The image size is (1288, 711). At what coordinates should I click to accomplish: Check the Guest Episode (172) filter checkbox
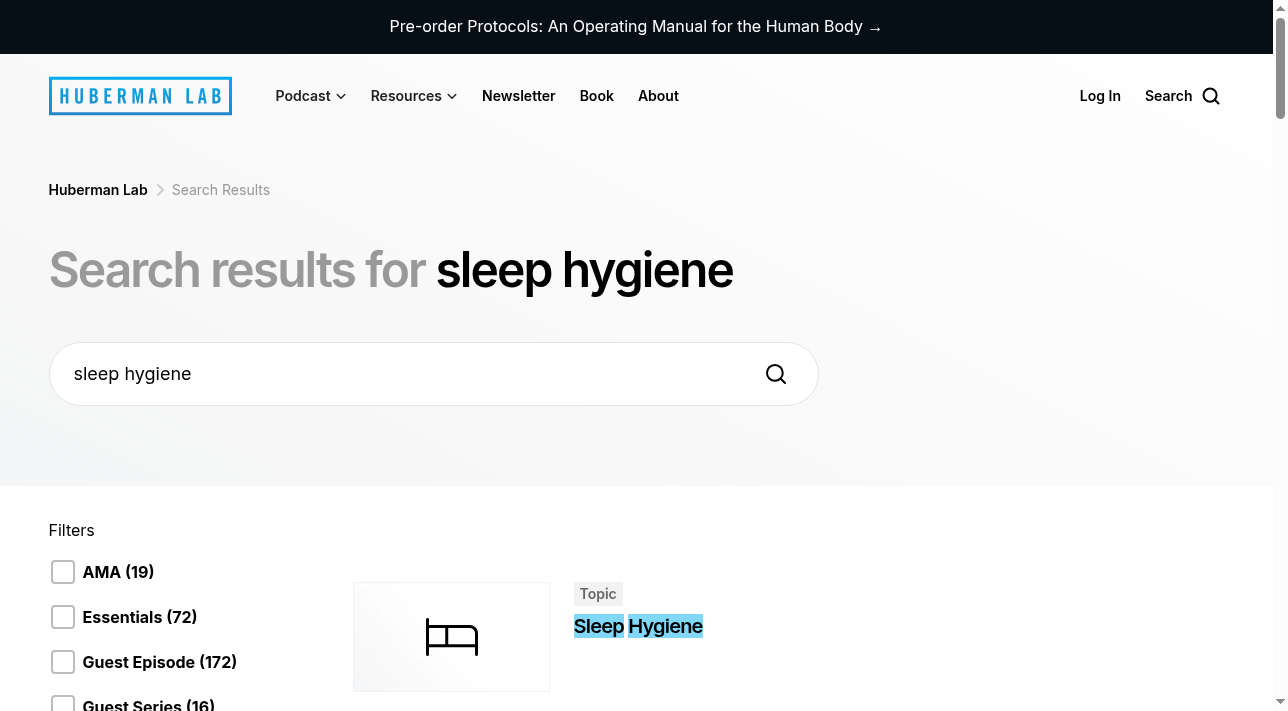point(63,662)
